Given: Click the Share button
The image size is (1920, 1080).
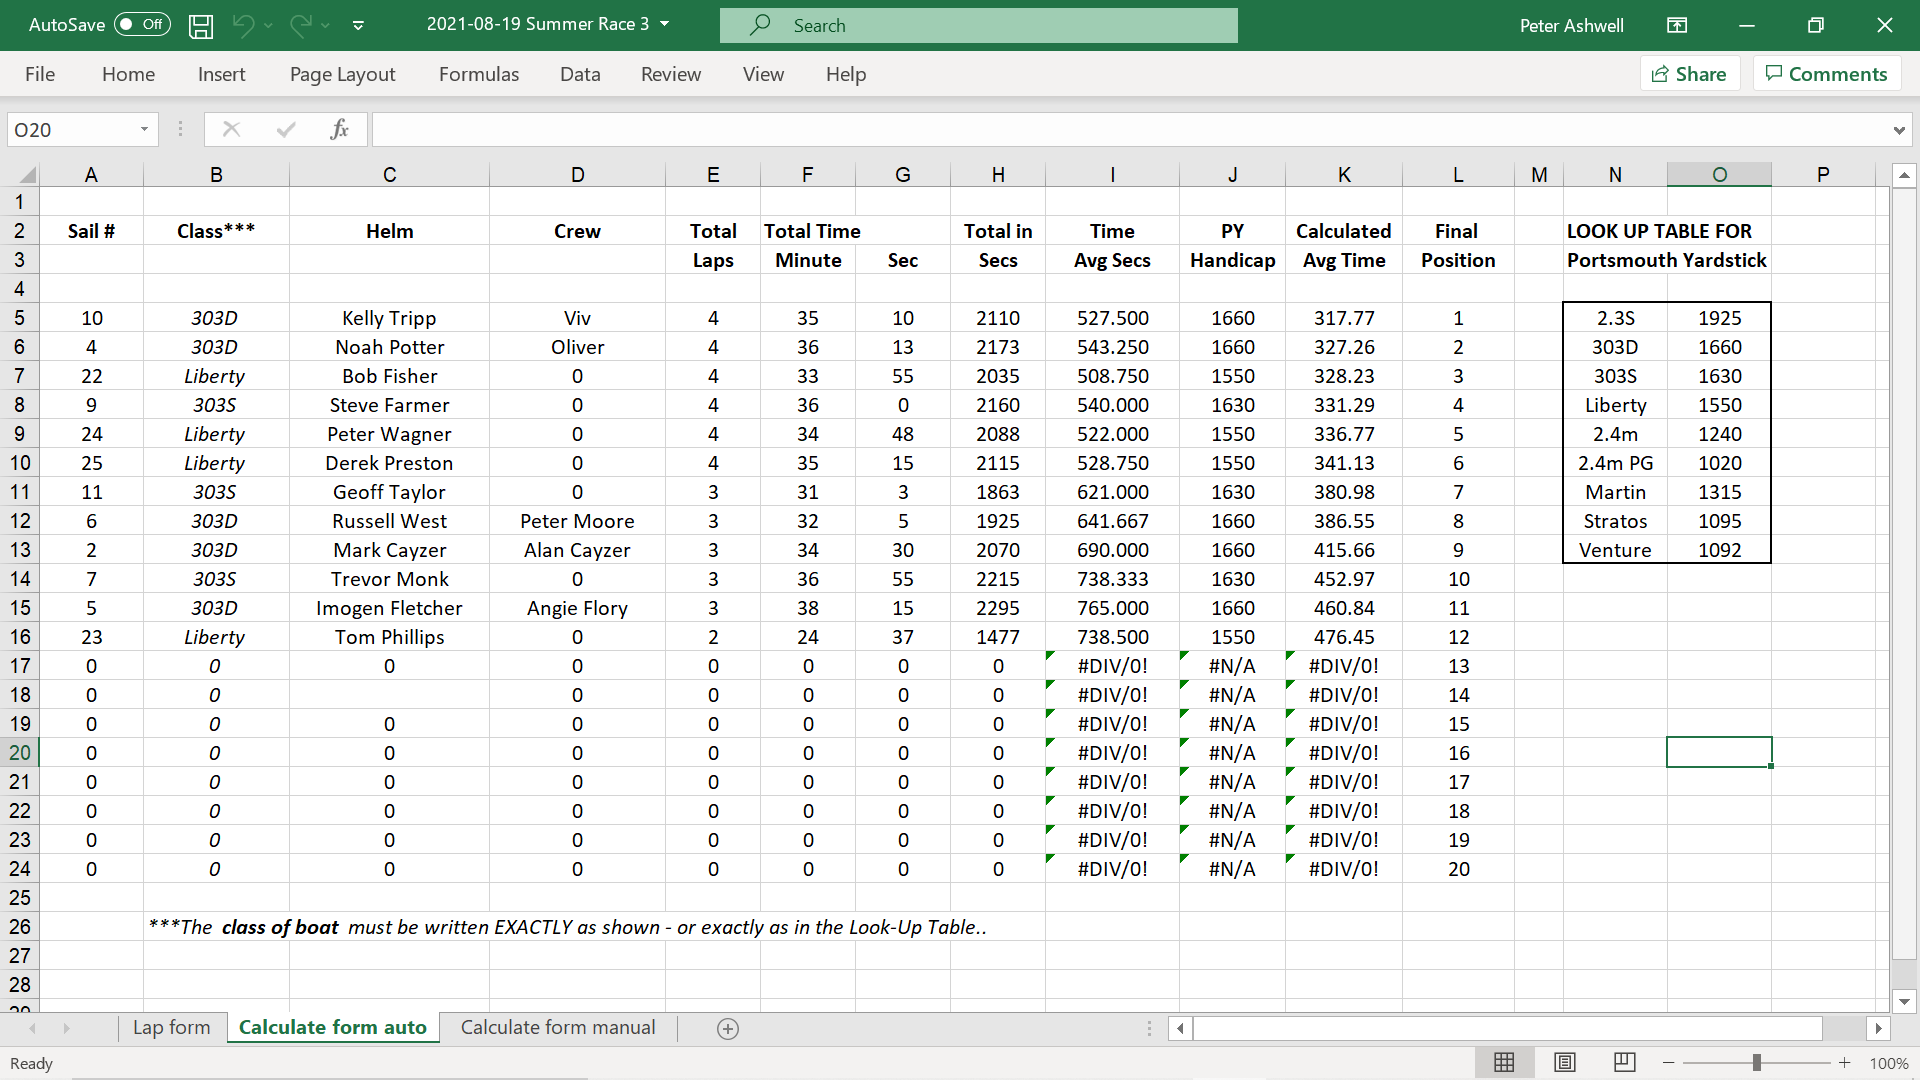Looking at the screenshot, I should (1689, 74).
